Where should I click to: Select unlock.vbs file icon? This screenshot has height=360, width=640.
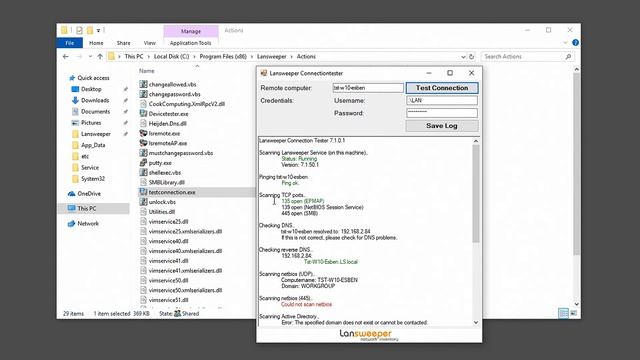coord(143,202)
